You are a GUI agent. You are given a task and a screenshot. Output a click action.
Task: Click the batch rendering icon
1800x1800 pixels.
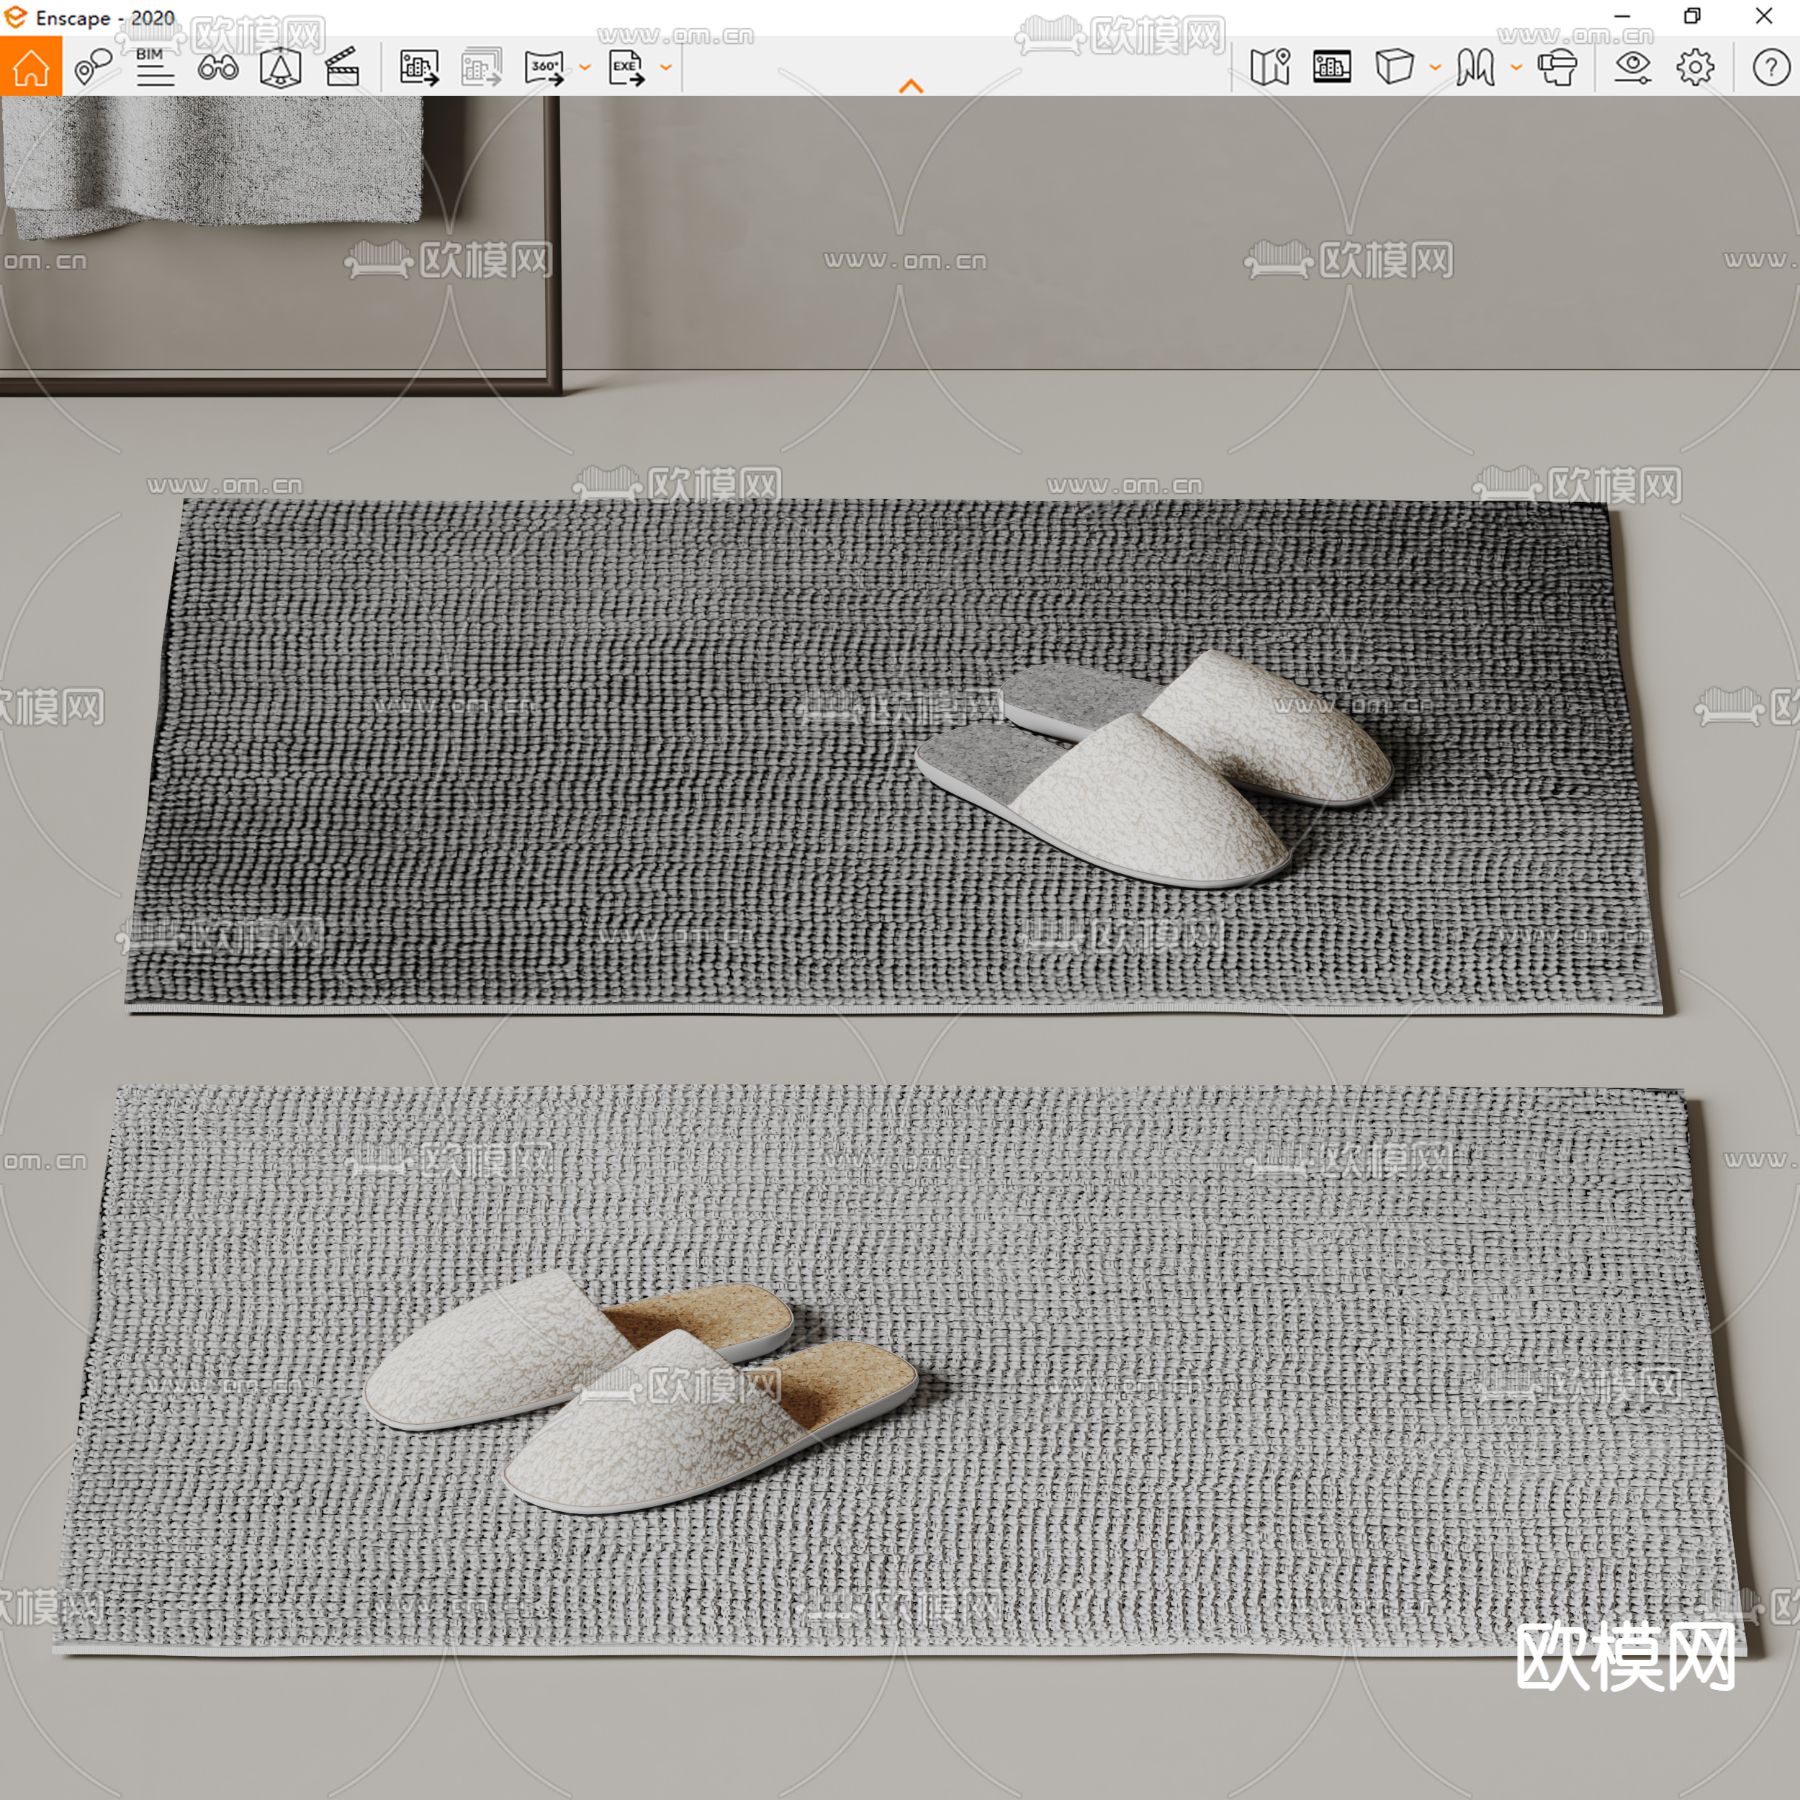click(x=481, y=68)
